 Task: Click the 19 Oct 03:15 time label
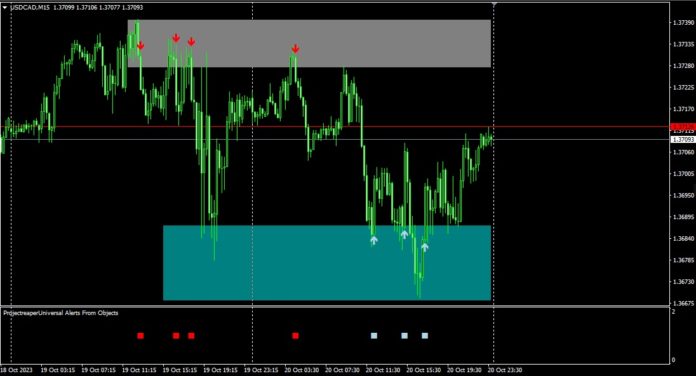click(58, 370)
